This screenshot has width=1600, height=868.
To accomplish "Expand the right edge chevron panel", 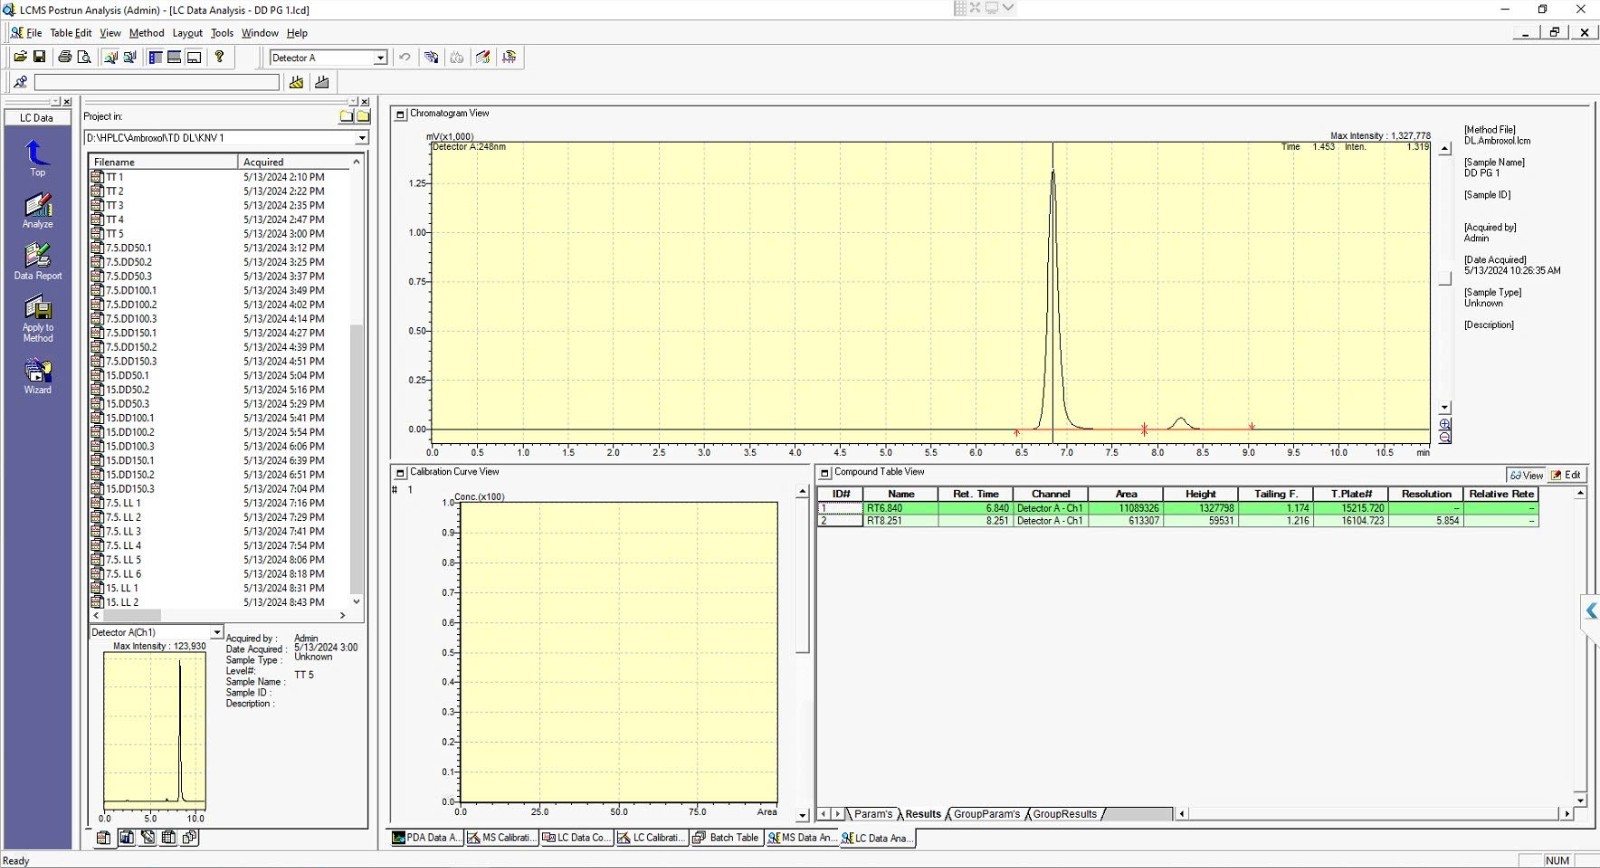I will click(x=1591, y=610).
